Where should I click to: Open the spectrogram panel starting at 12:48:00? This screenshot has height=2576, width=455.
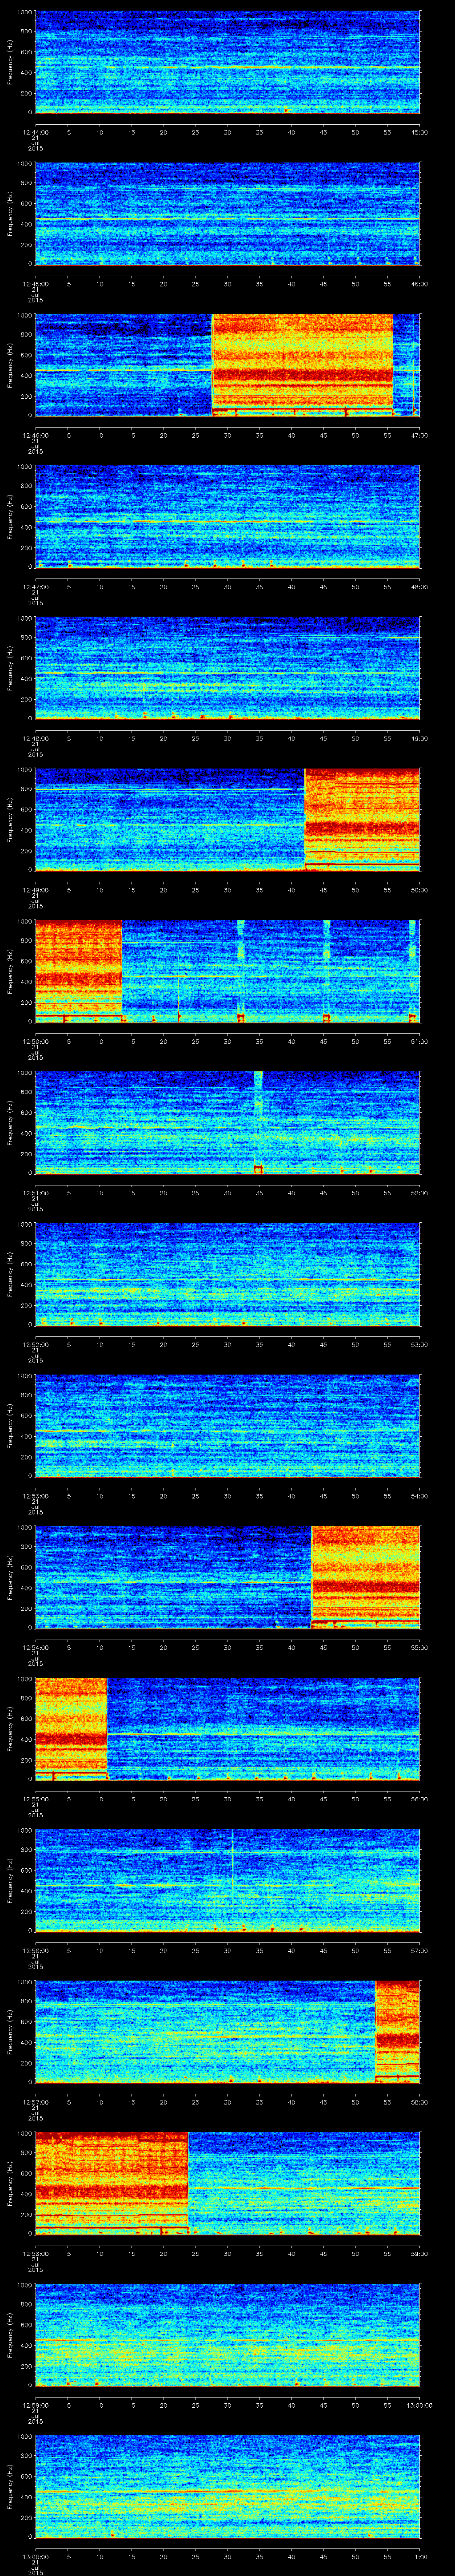[x=228, y=668]
